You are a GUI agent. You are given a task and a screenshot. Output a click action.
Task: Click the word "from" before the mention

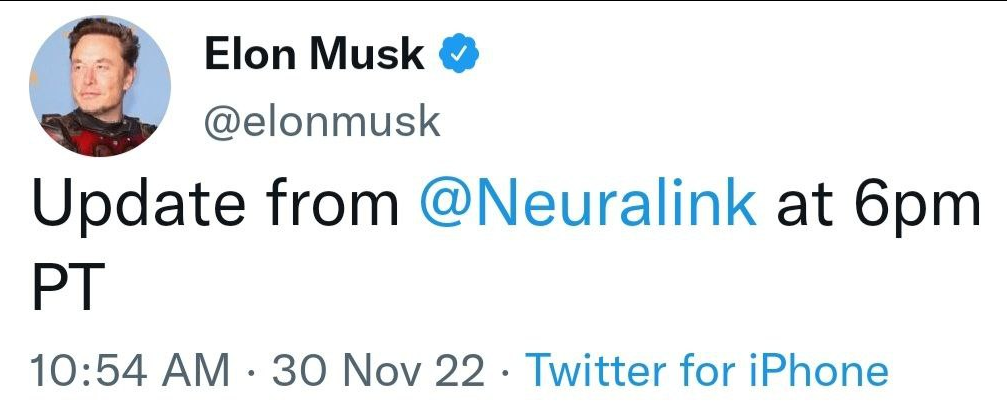(331, 205)
